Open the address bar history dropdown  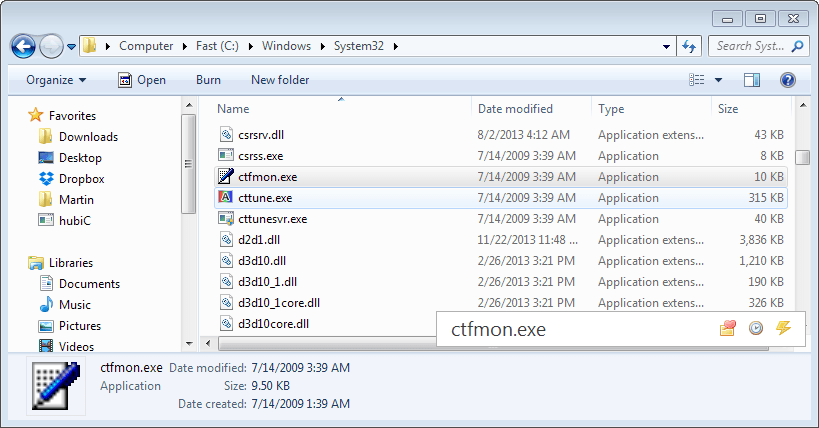click(667, 46)
